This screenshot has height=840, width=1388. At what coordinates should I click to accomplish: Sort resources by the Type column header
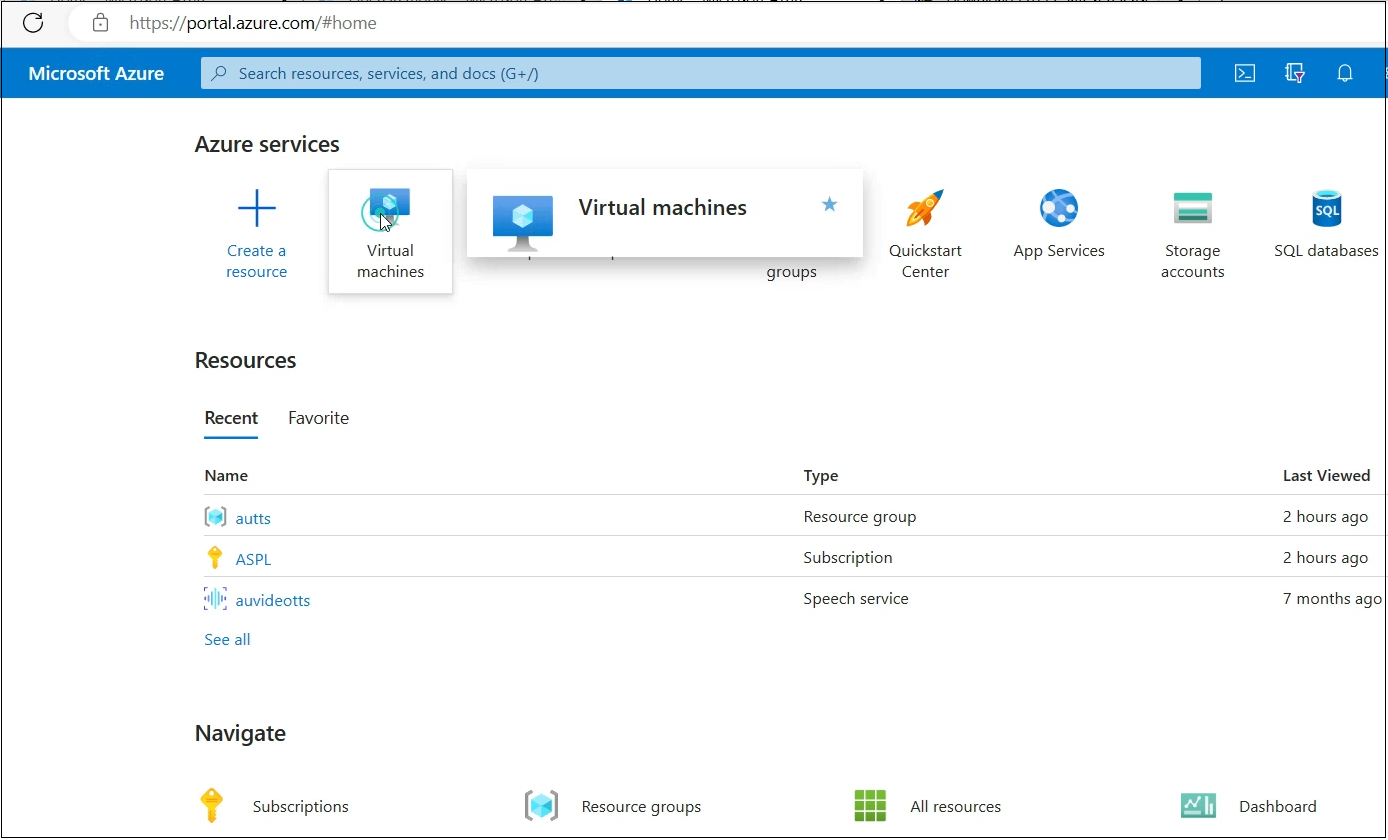[x=821, y=475]
